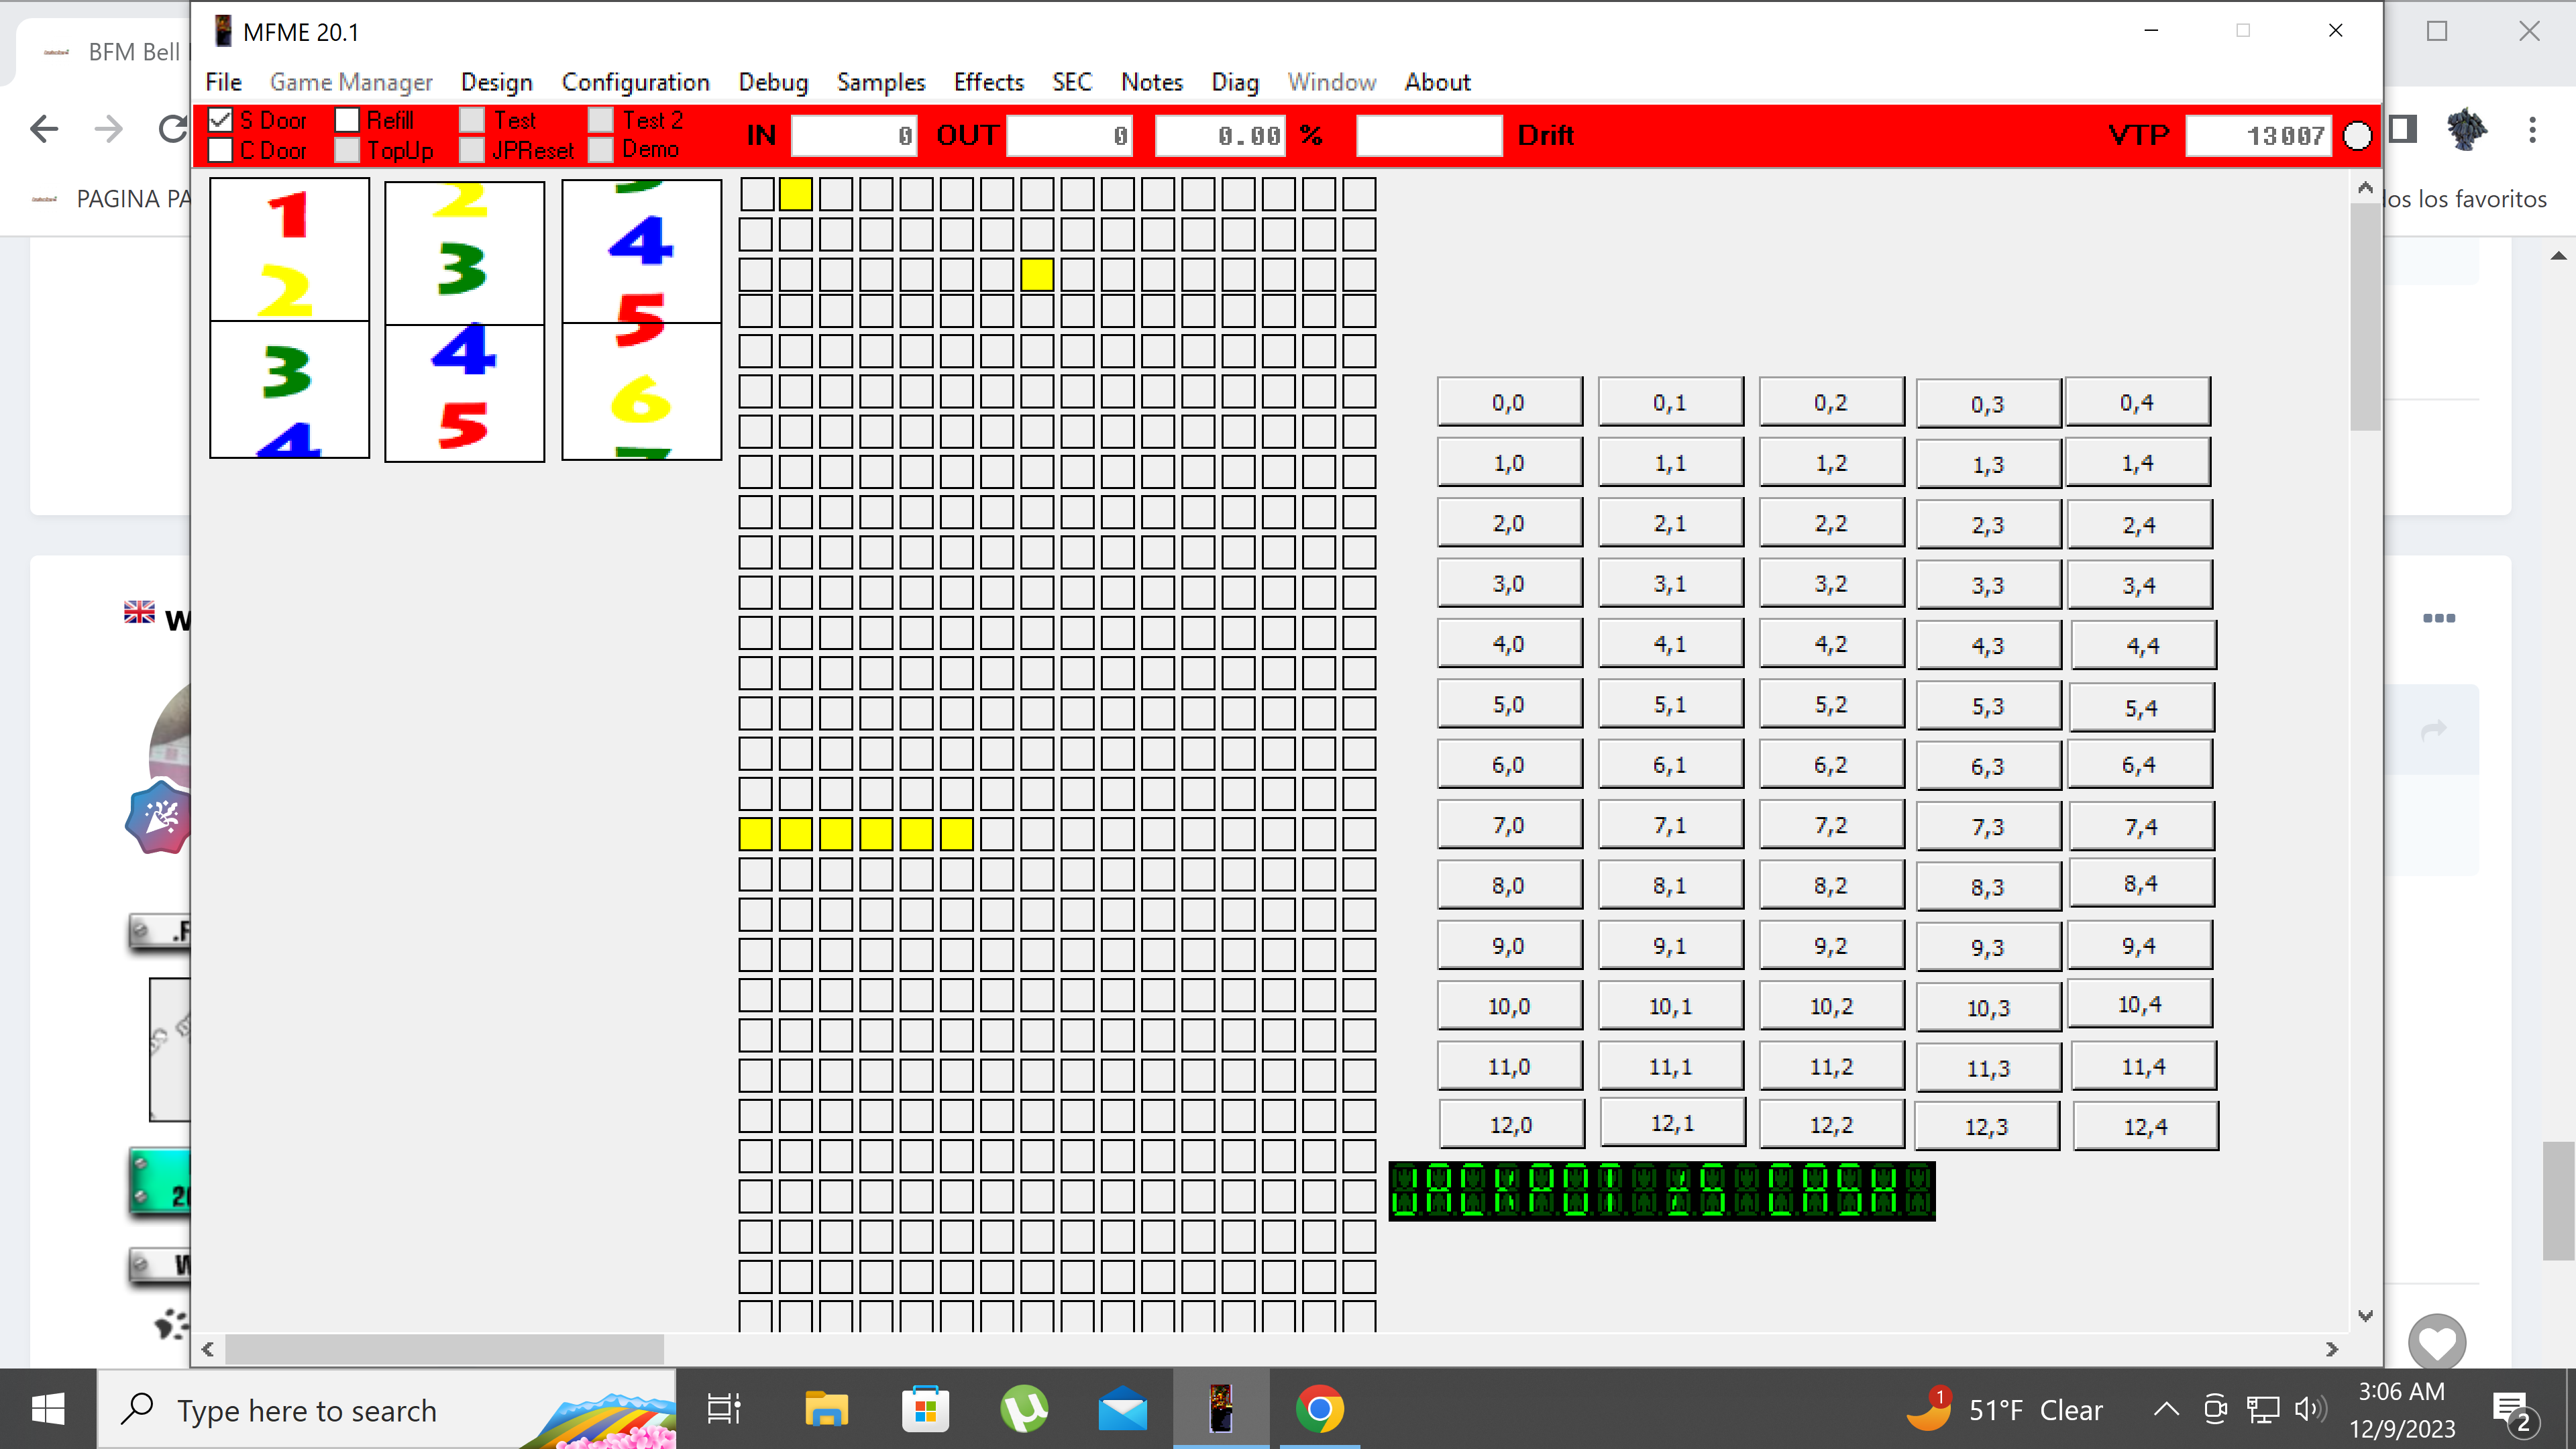The image size is (2576, 1449).
Task: Click the yellow lit lamp in top row
Action: (x=795, y=194)
